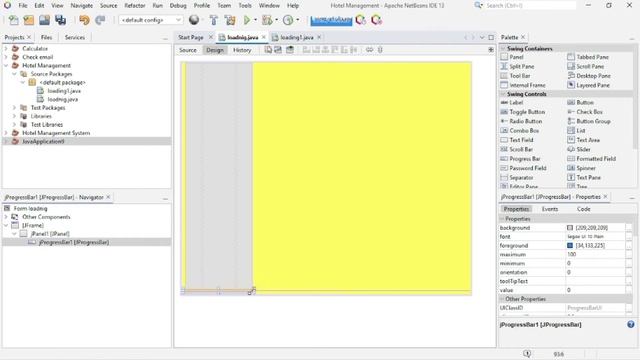Collapse the Swing Controls palette section
Viewport: 640px width, 360px height.
[x=503, y=94]
